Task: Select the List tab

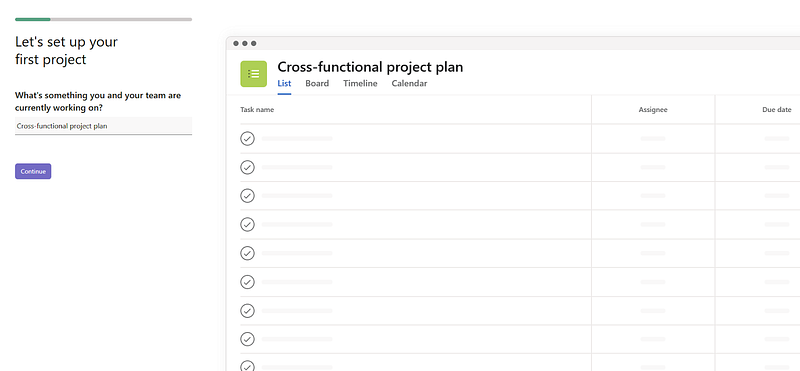Action: tap(284, 83)
